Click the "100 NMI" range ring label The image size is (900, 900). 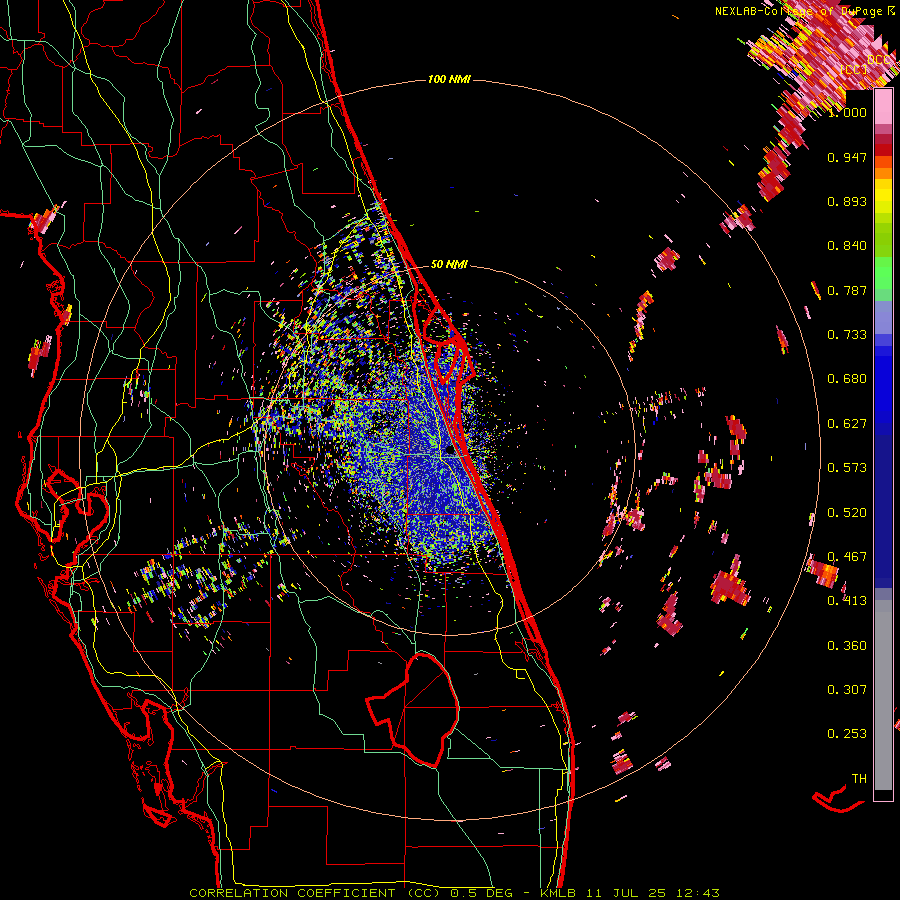click(x=449, y=79)
